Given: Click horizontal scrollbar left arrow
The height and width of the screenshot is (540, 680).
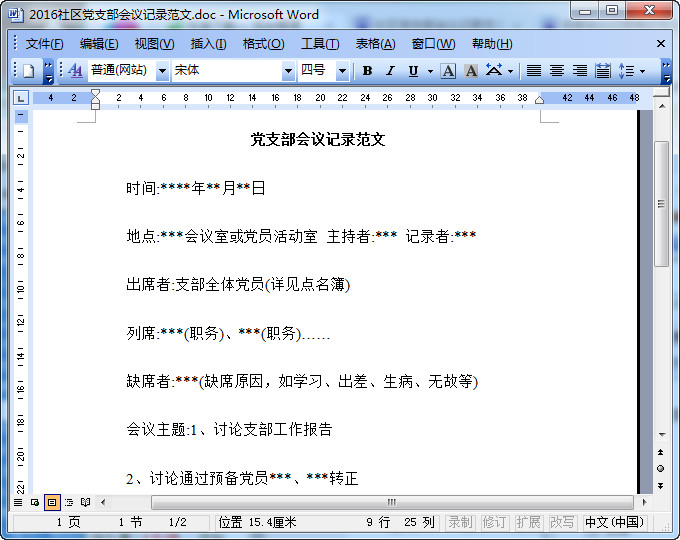Looking at the screenshot, I should 103,502.
